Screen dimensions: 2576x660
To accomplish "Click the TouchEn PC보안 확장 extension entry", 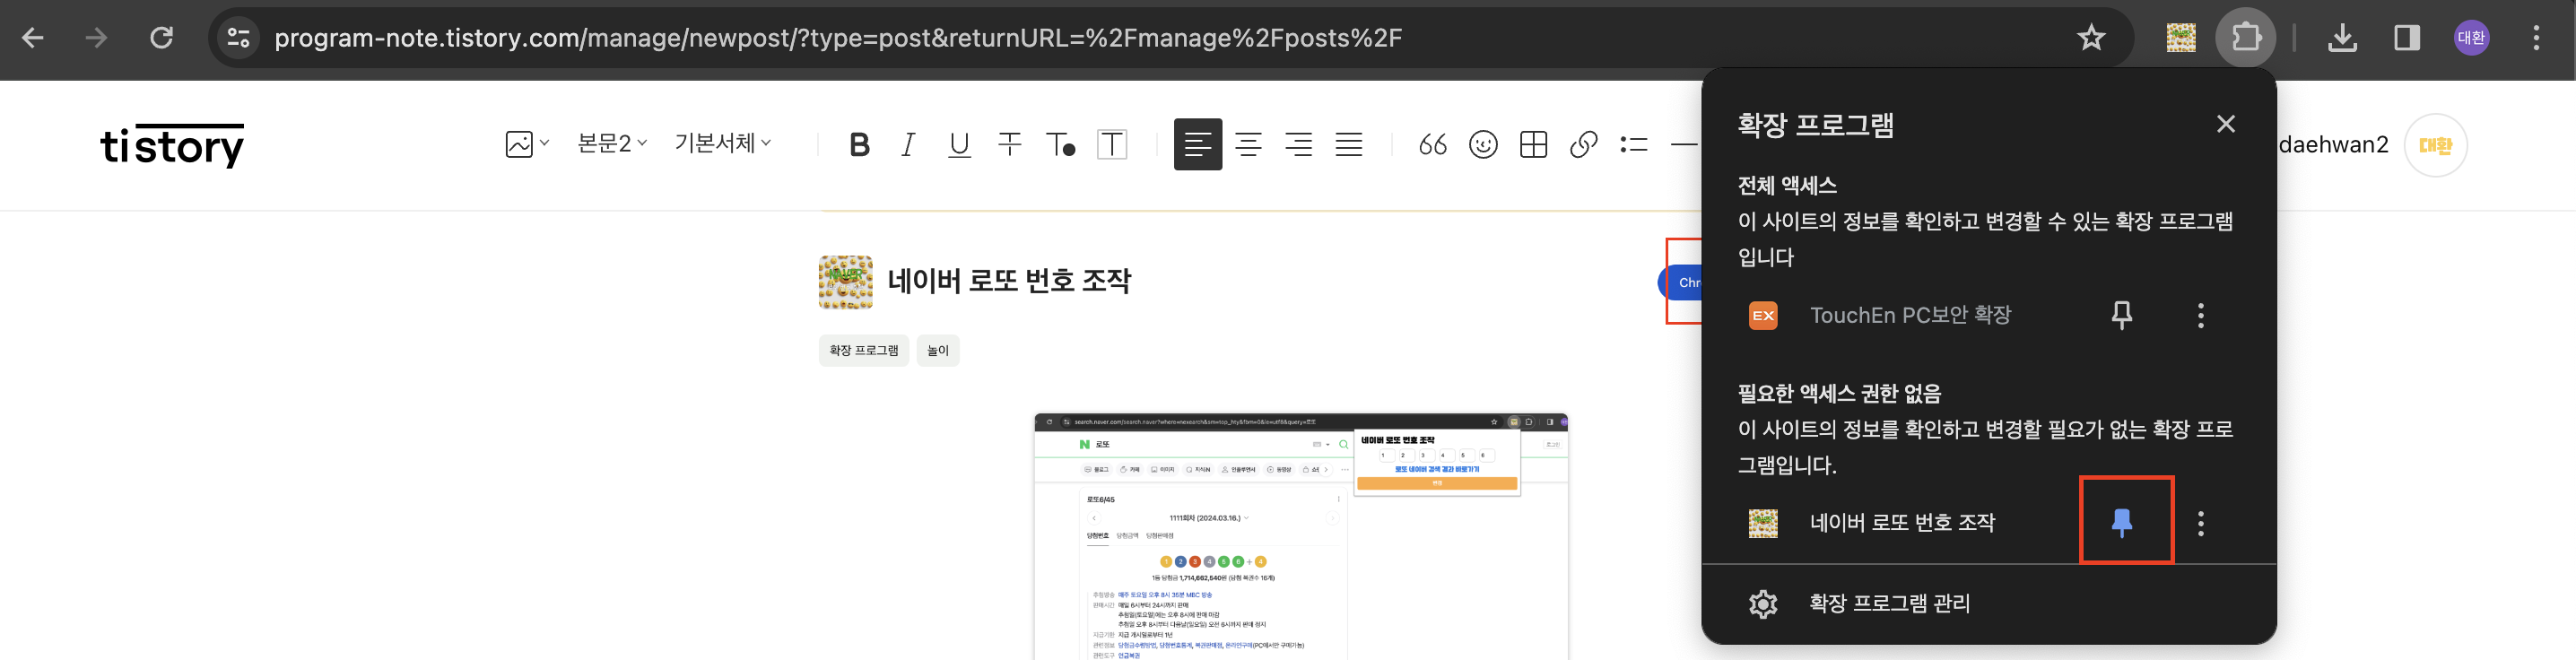I will tap(1910, 315).
